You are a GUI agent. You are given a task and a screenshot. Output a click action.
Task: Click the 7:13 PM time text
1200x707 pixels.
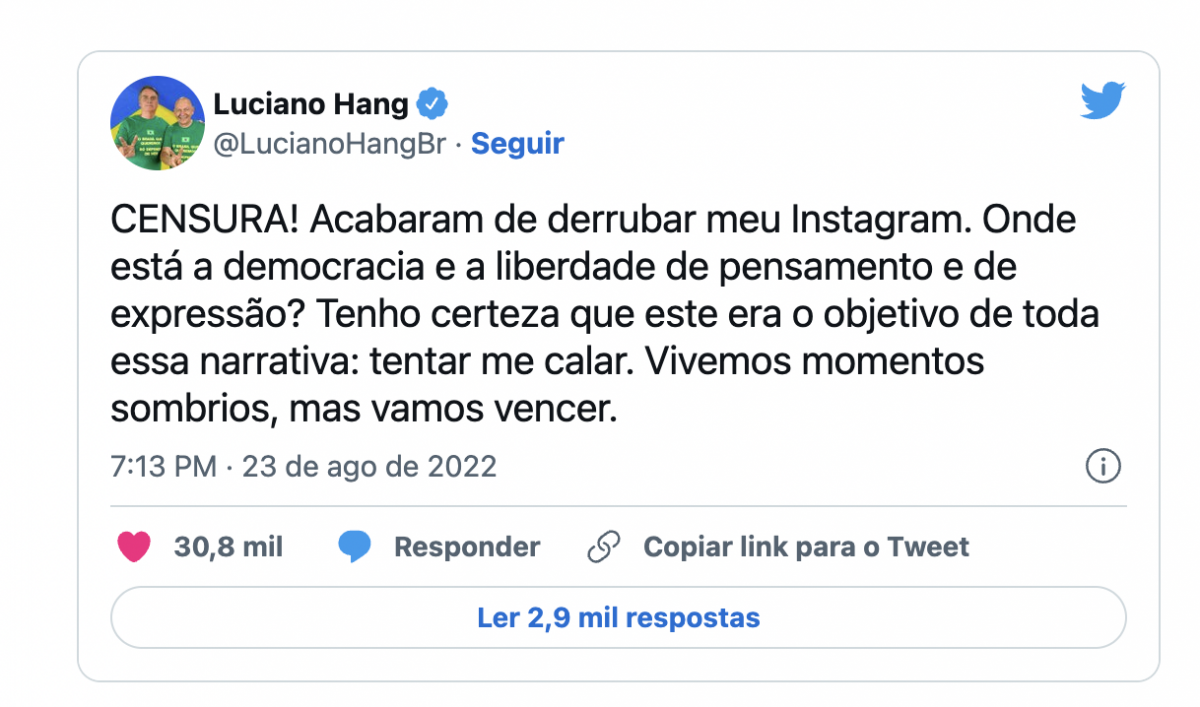(163, 467)
